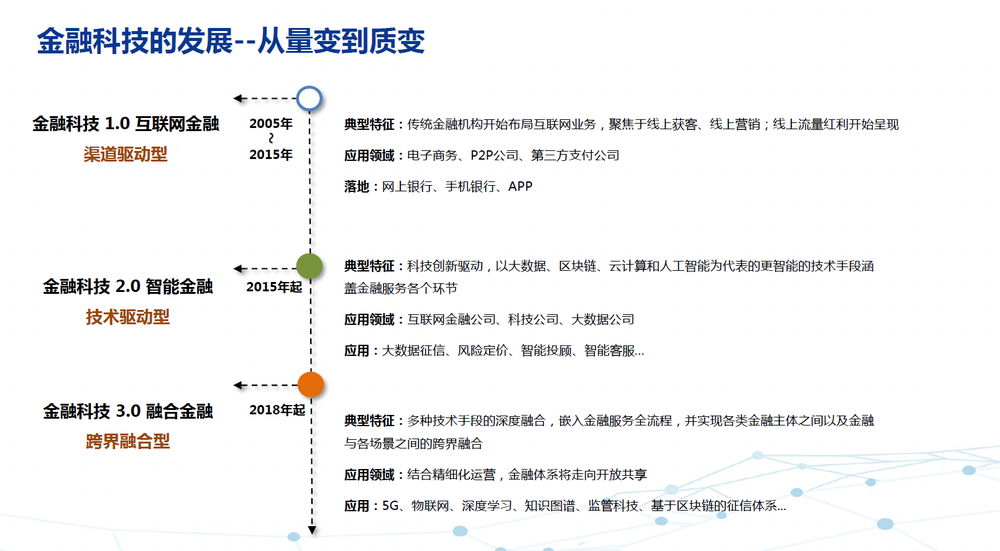Select line starting 典型特征：多种技术手段
This screenshot has height=551, width=1000.
(x=609, y=421)
